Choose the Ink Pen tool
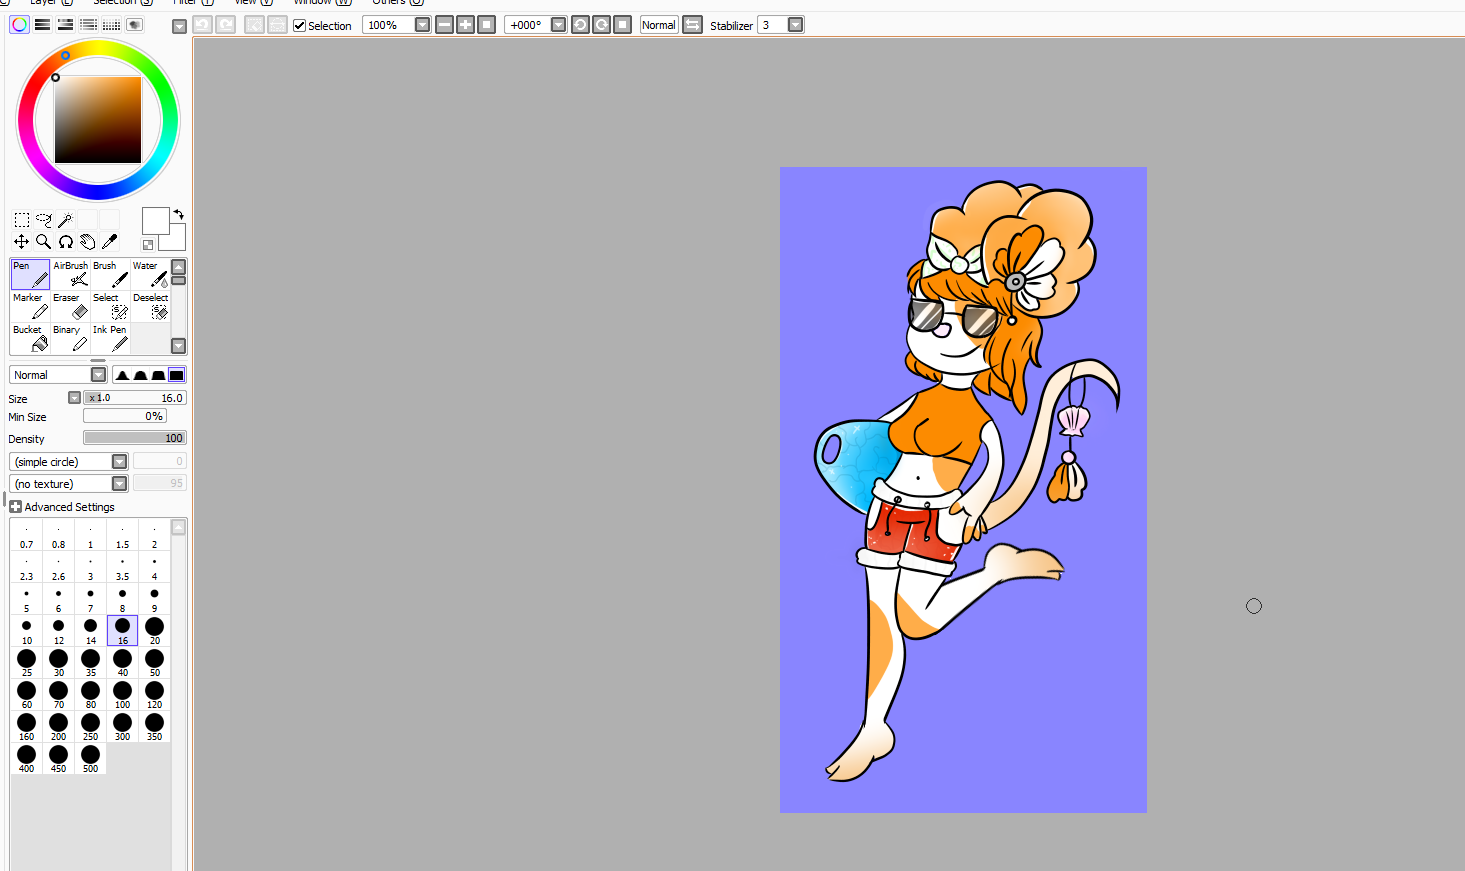This screenshot has height=871, width=1465. point(110,338)
